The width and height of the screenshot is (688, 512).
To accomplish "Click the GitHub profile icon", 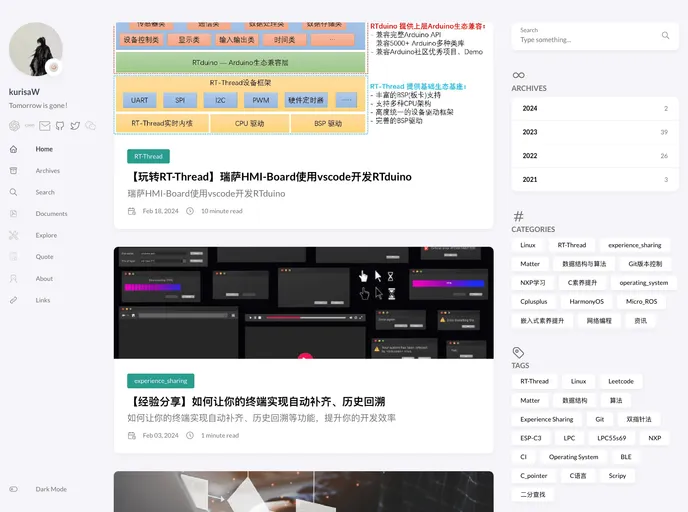I will (60, 126).
